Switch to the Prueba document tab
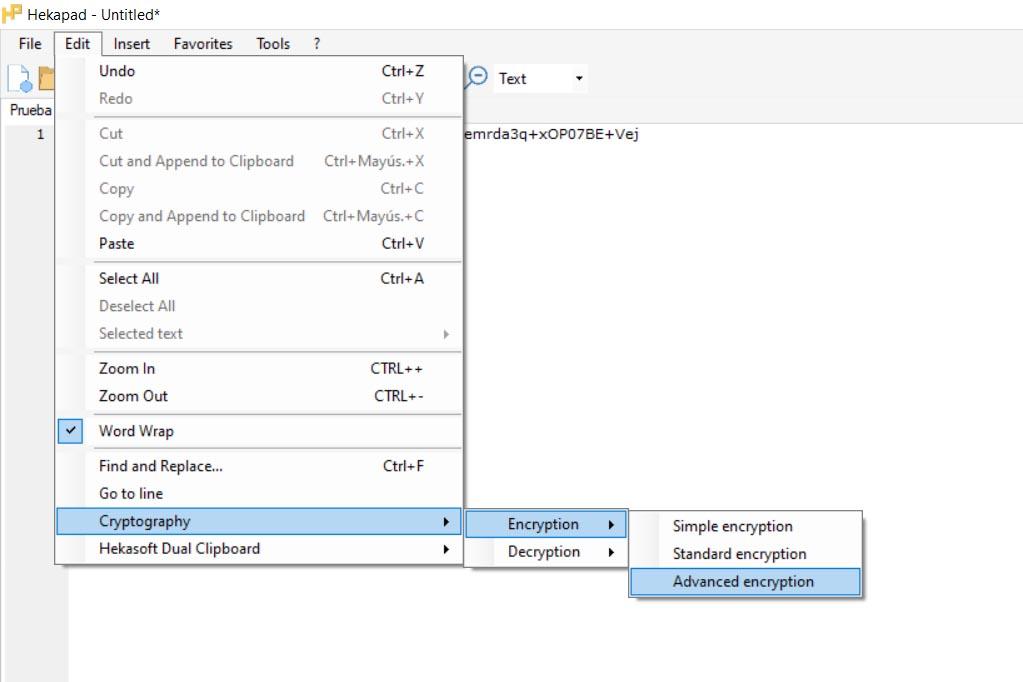This screenshot has height=682, width=1023. tap(30, 110)
